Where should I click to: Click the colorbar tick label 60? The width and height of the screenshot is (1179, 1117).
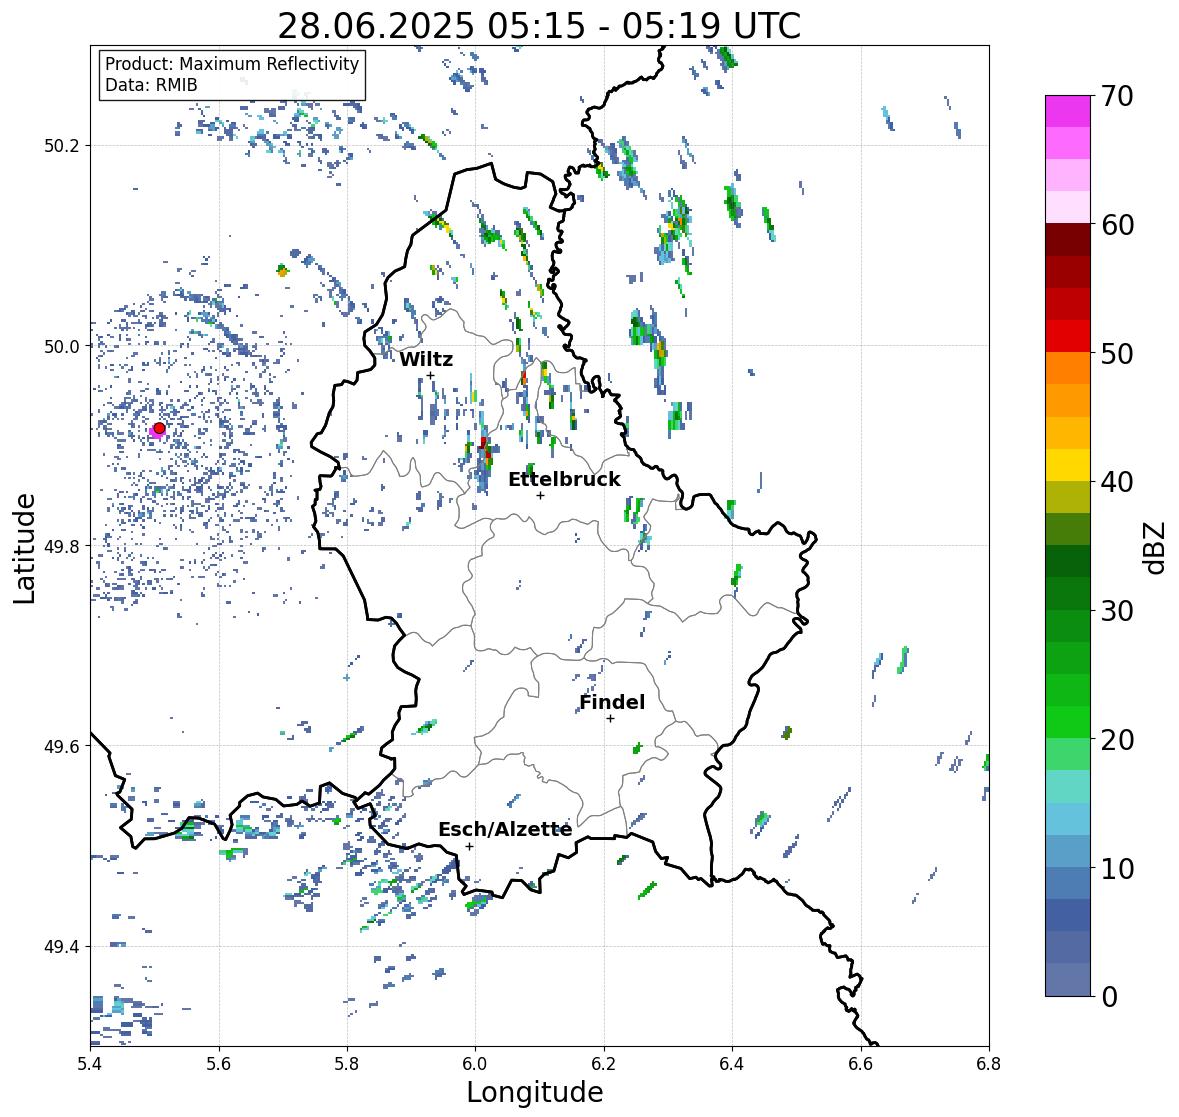coord(1117,225)
